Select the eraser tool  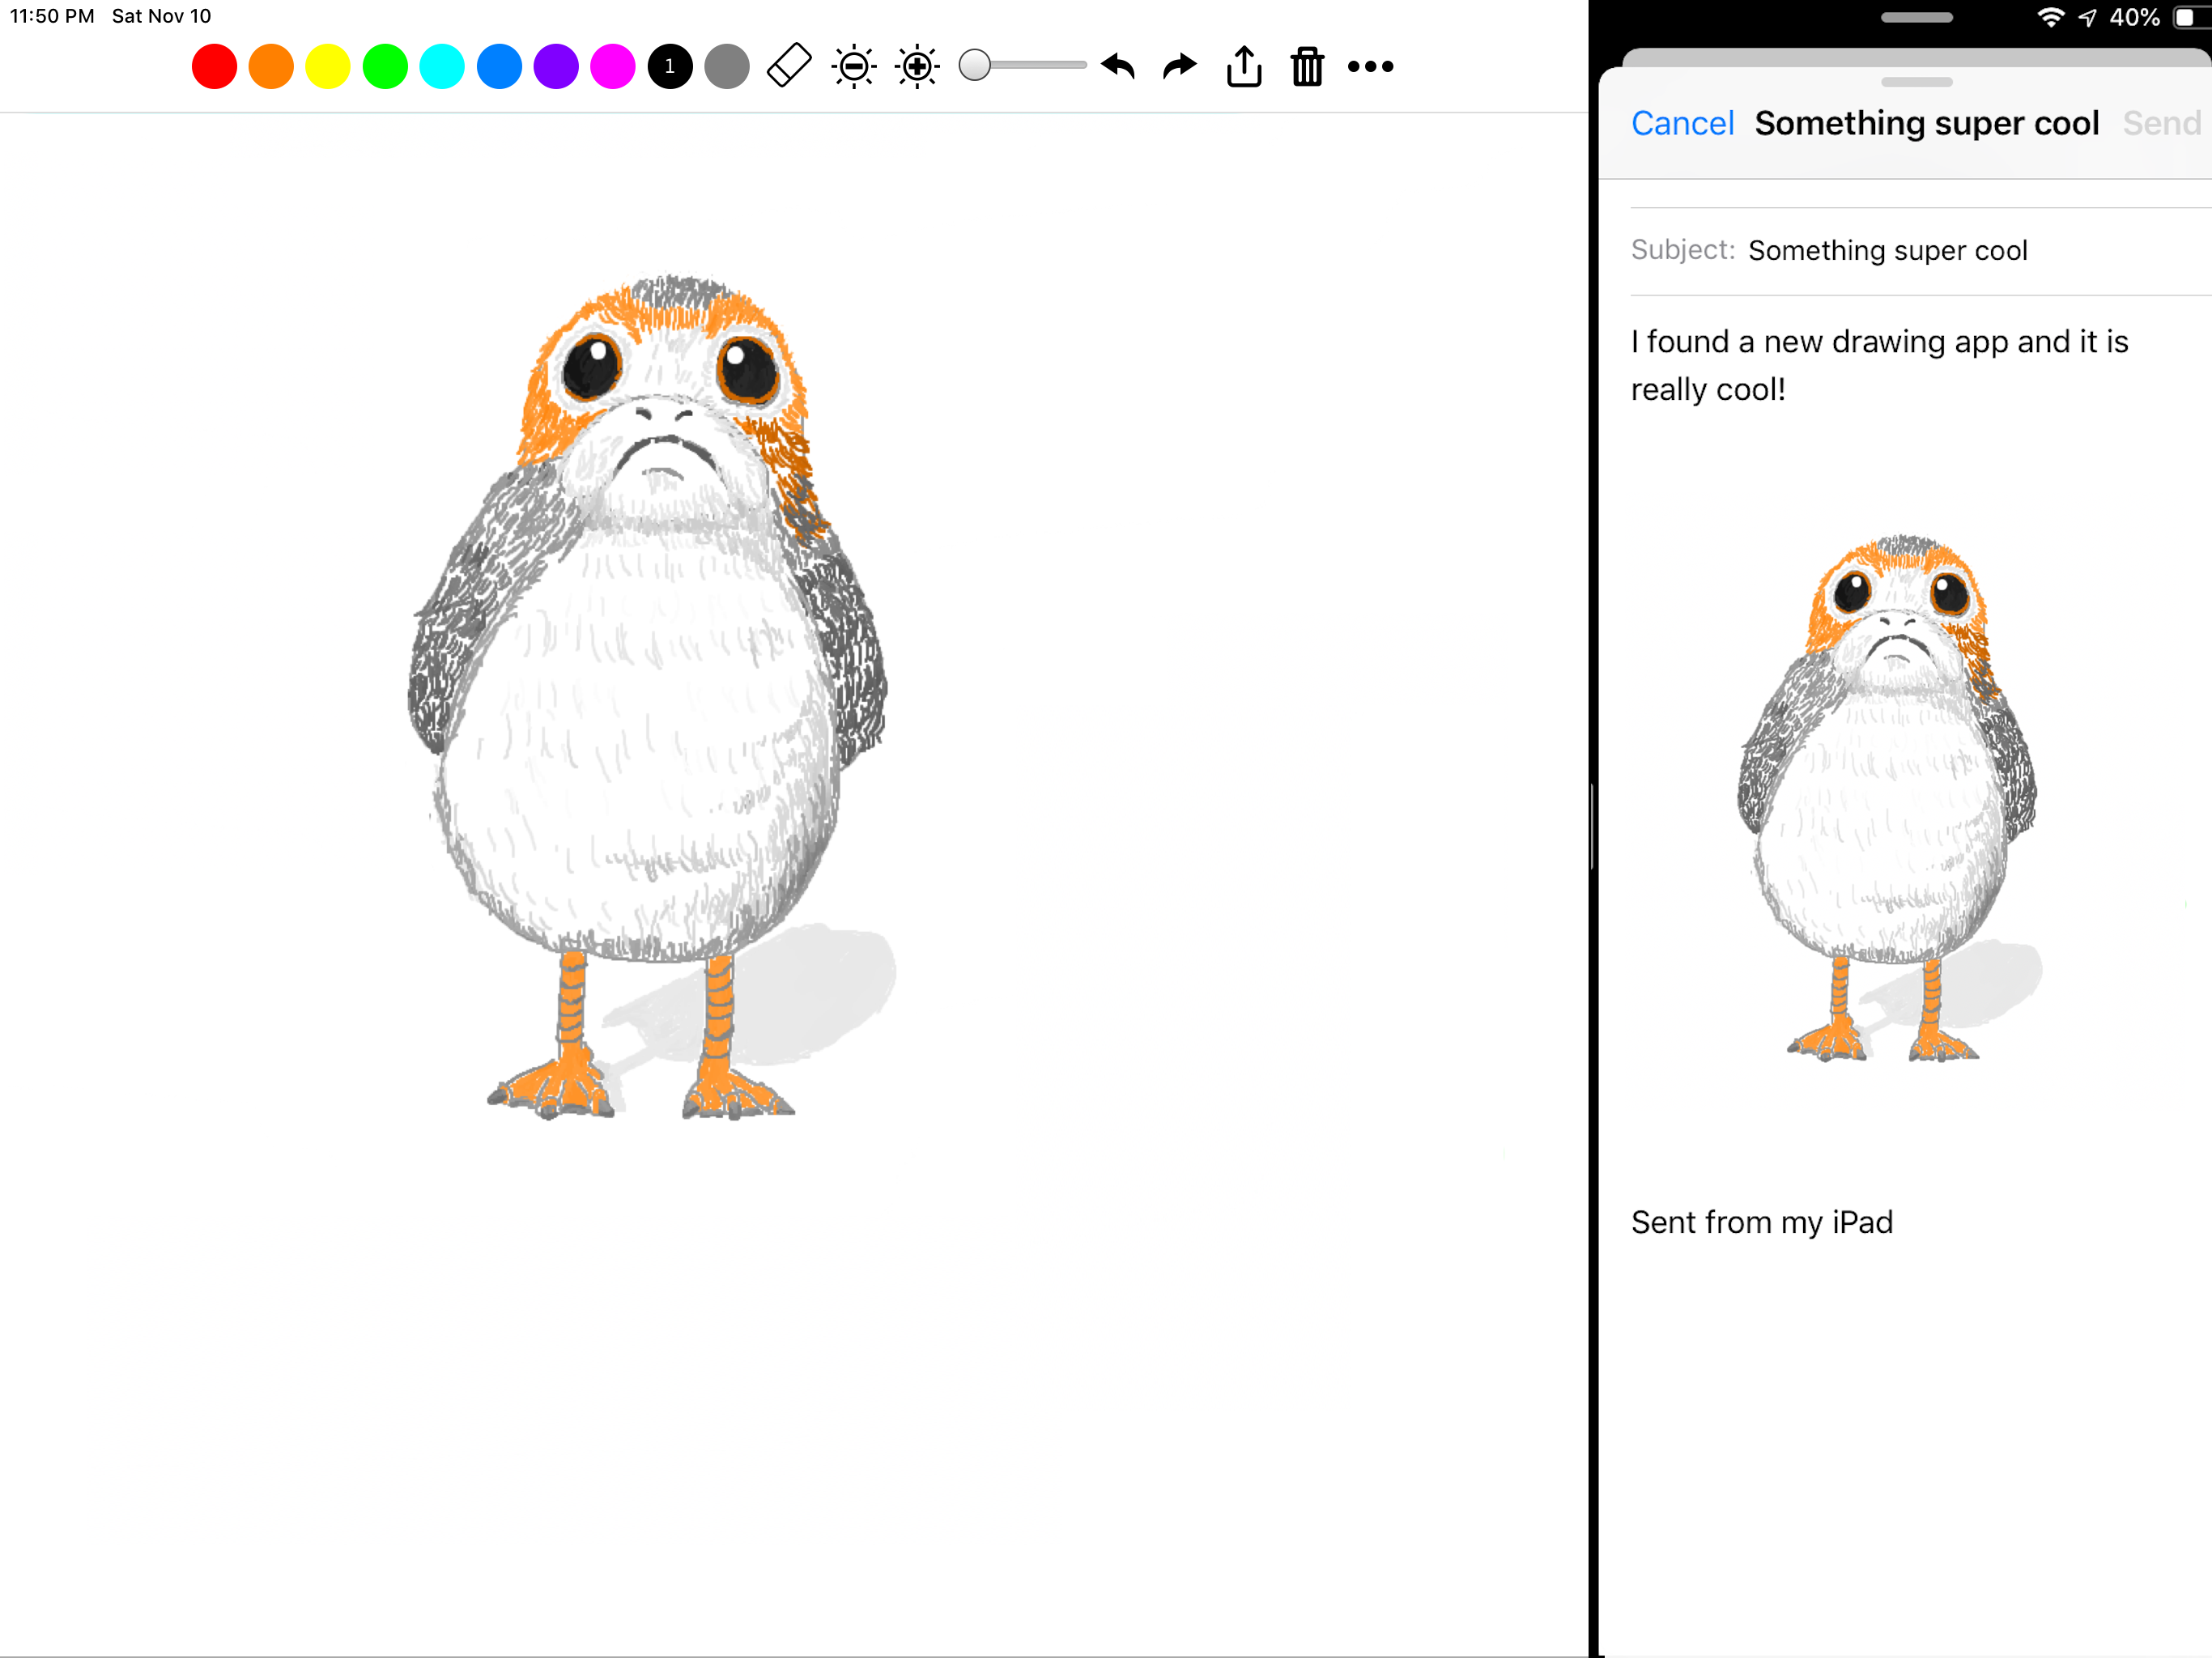pyautogui.click(x=788, y=67)
